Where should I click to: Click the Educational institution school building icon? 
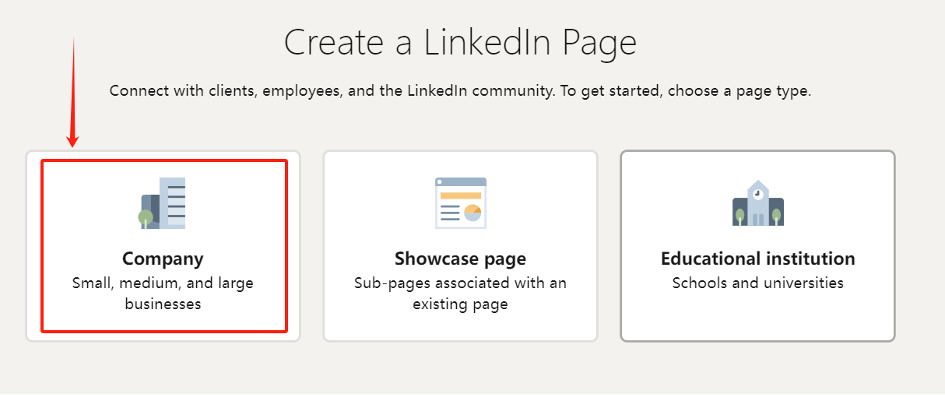(x=758, y=203)
